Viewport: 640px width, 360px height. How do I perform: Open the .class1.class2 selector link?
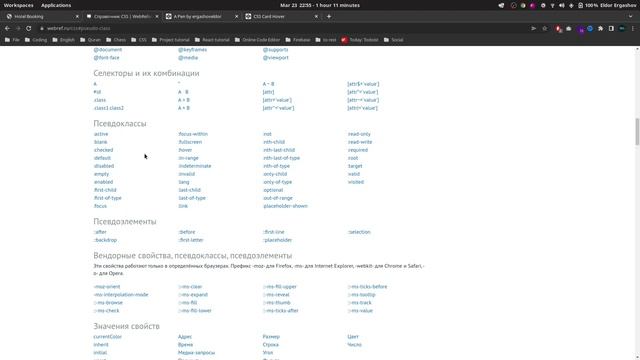pyautogui.click(x=109, y=108)
